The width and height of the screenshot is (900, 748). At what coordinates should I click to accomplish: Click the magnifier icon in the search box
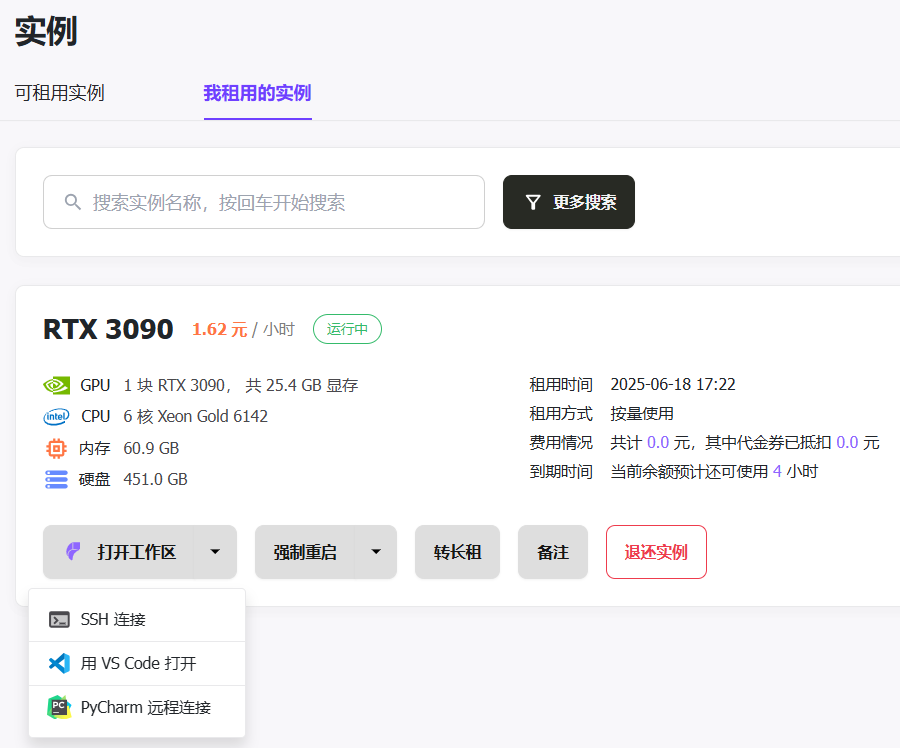point(72,201)
